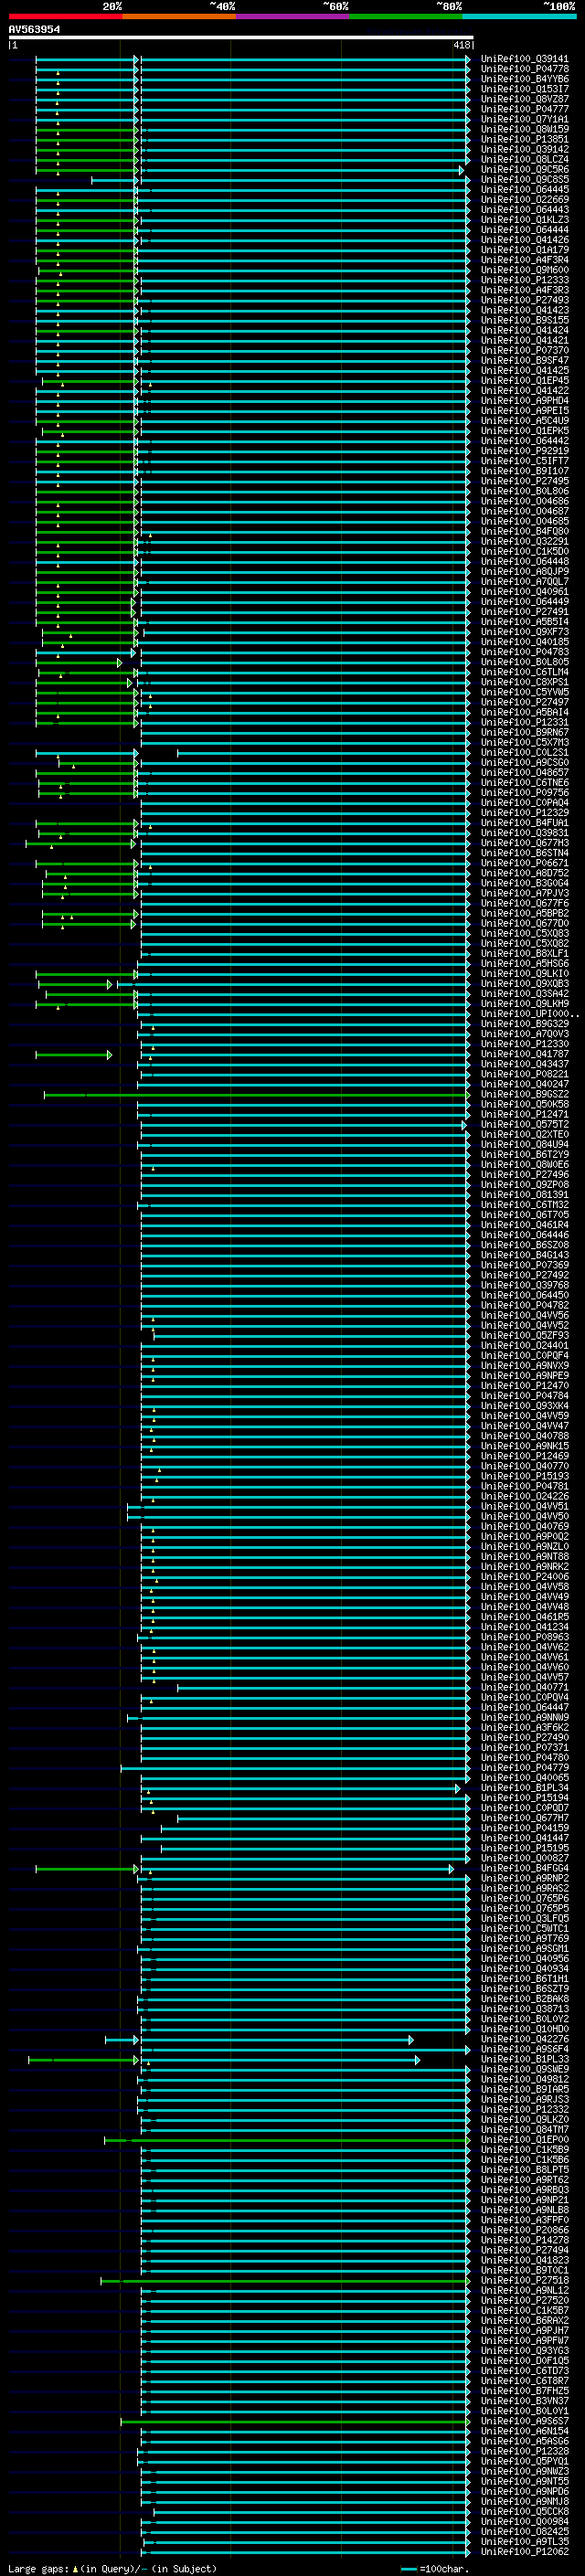The width and height of the screenshot is (585, 2576).
Task: Open hit UniRef100_Q50K58
Action: pyautogui.click(x=525, y=1104)
